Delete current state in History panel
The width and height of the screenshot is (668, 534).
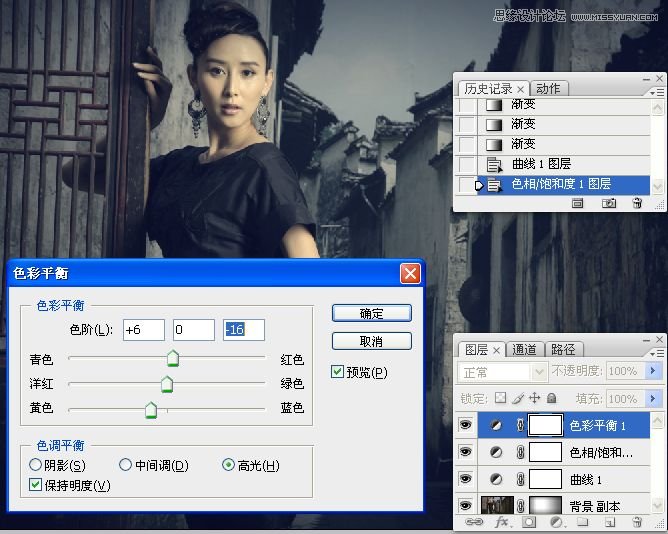(x=637, y=203)
